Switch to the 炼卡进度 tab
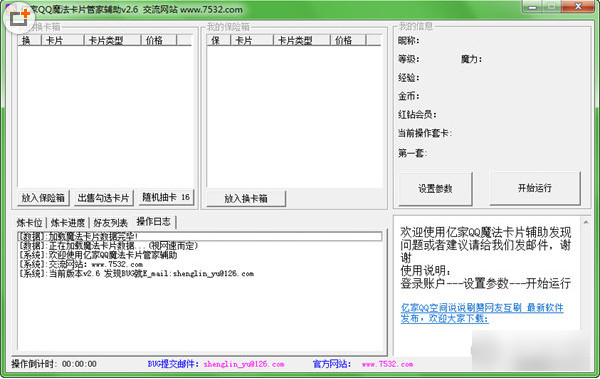This screenshot has height=379, width=600. pos(68,223)
